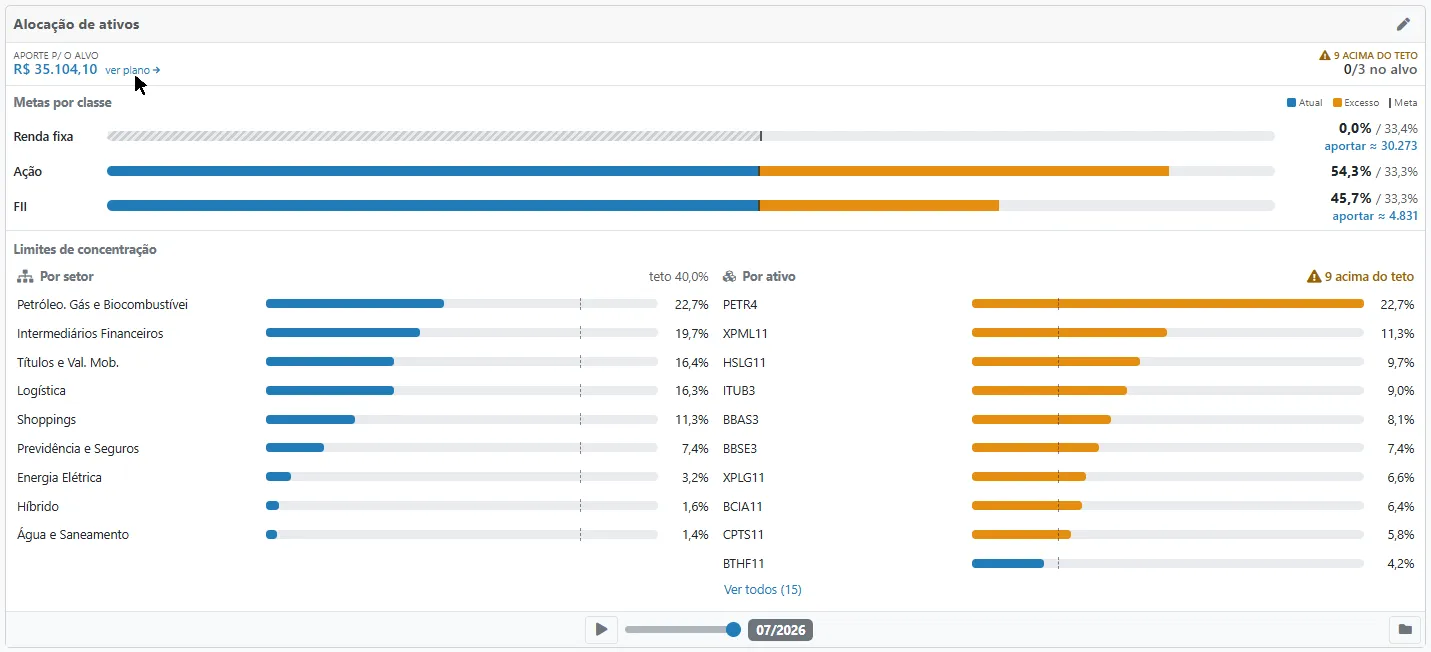
Task: Open the ver plano link
Action: pos(132,70)
